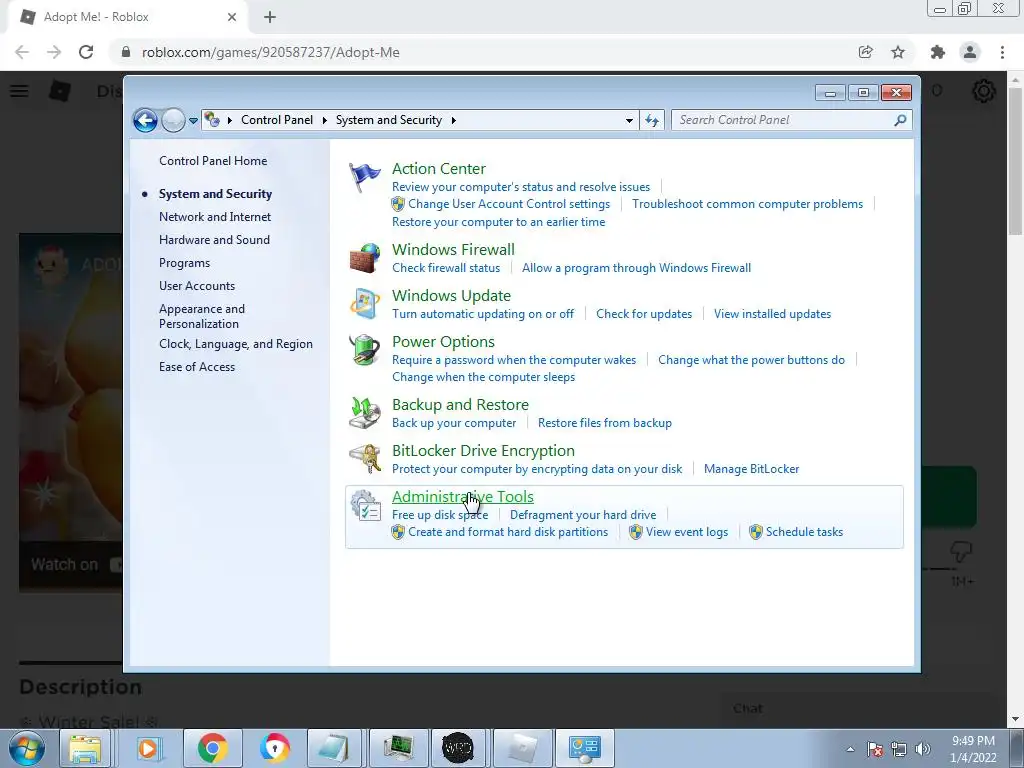Click the magnifier in Search Control Panel
Screen dimensions: 1024x768
[900, 120]
